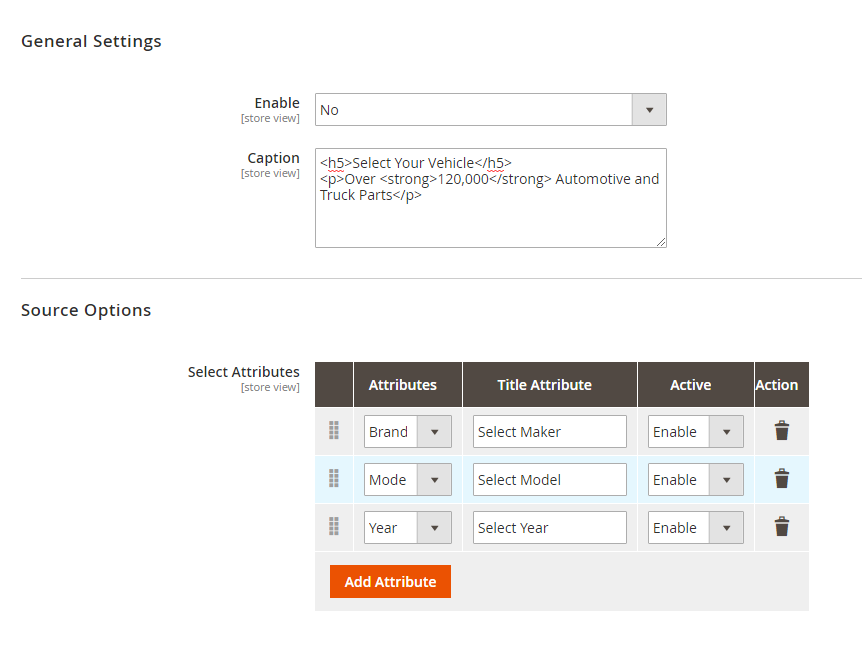Image resolution: width=862 pixels, height=665 pixels.
Task: Open the Year attribute dropdown
Action: point(407,528)
